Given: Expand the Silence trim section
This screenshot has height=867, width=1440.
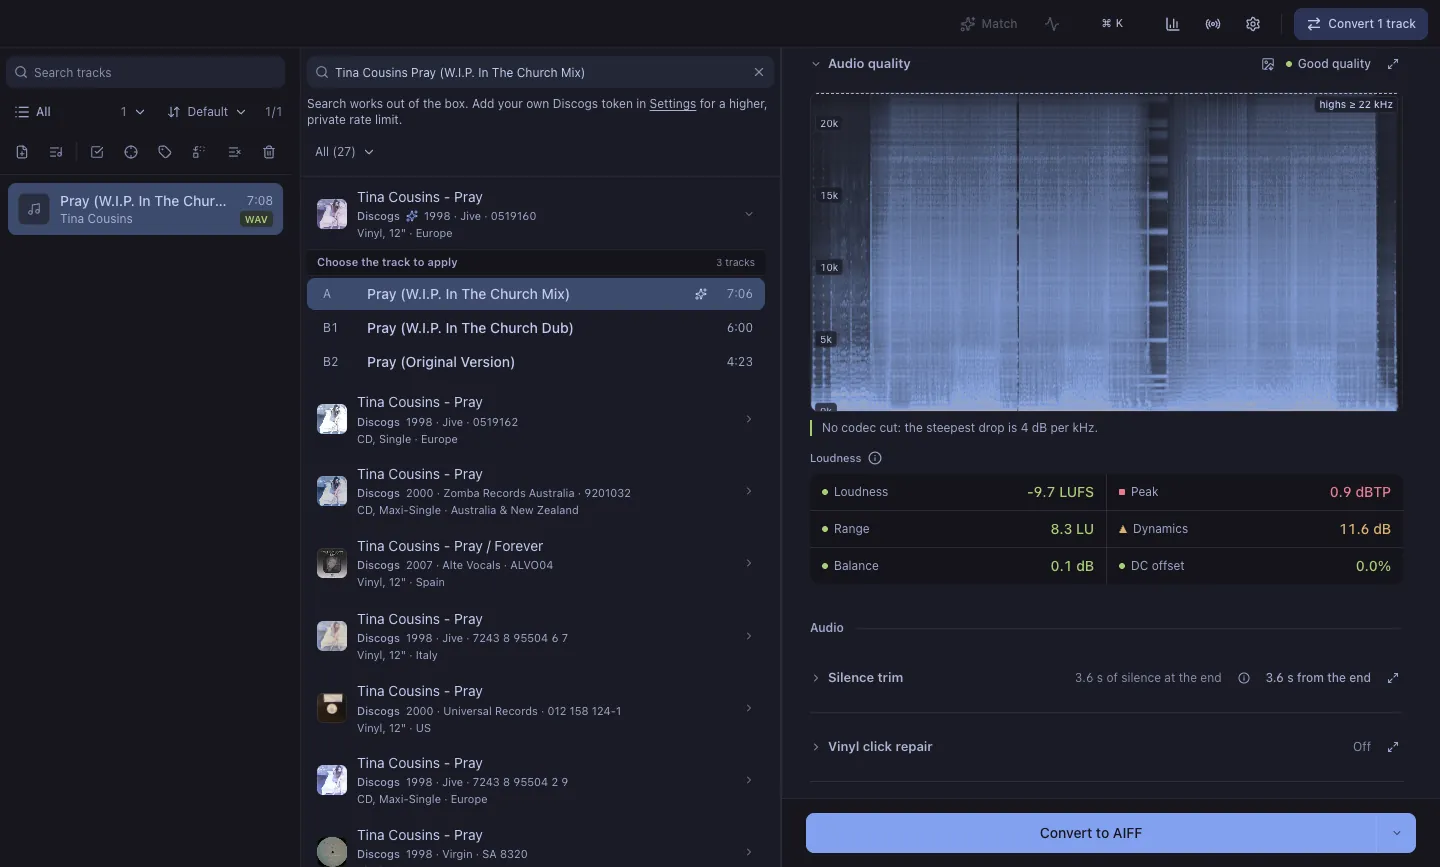Looking at the screenshot, I should (816, 678).
